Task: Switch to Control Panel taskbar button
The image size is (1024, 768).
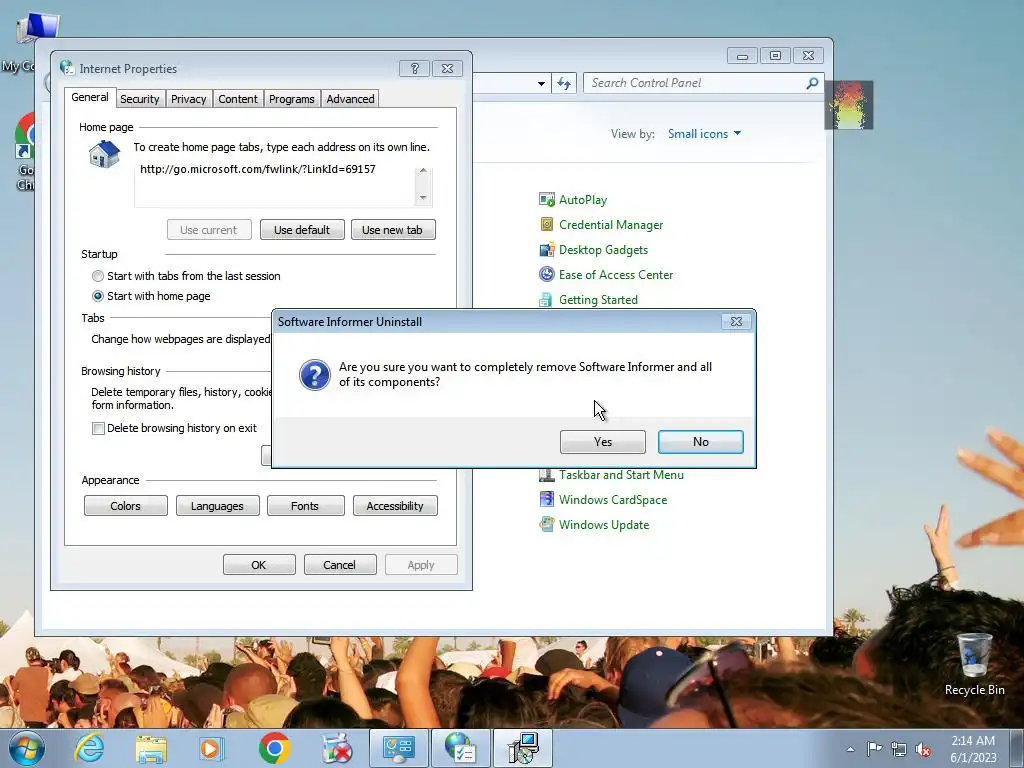Action: 399,748
